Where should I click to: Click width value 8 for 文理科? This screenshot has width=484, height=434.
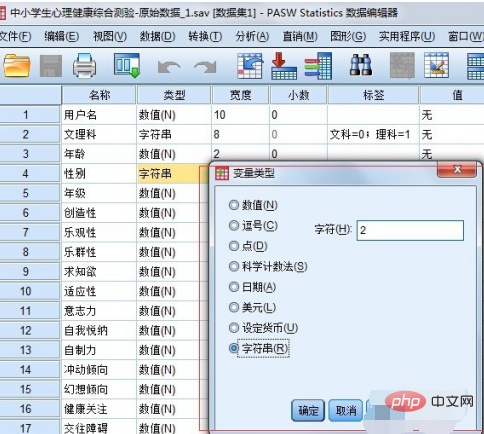click(240, 135)
